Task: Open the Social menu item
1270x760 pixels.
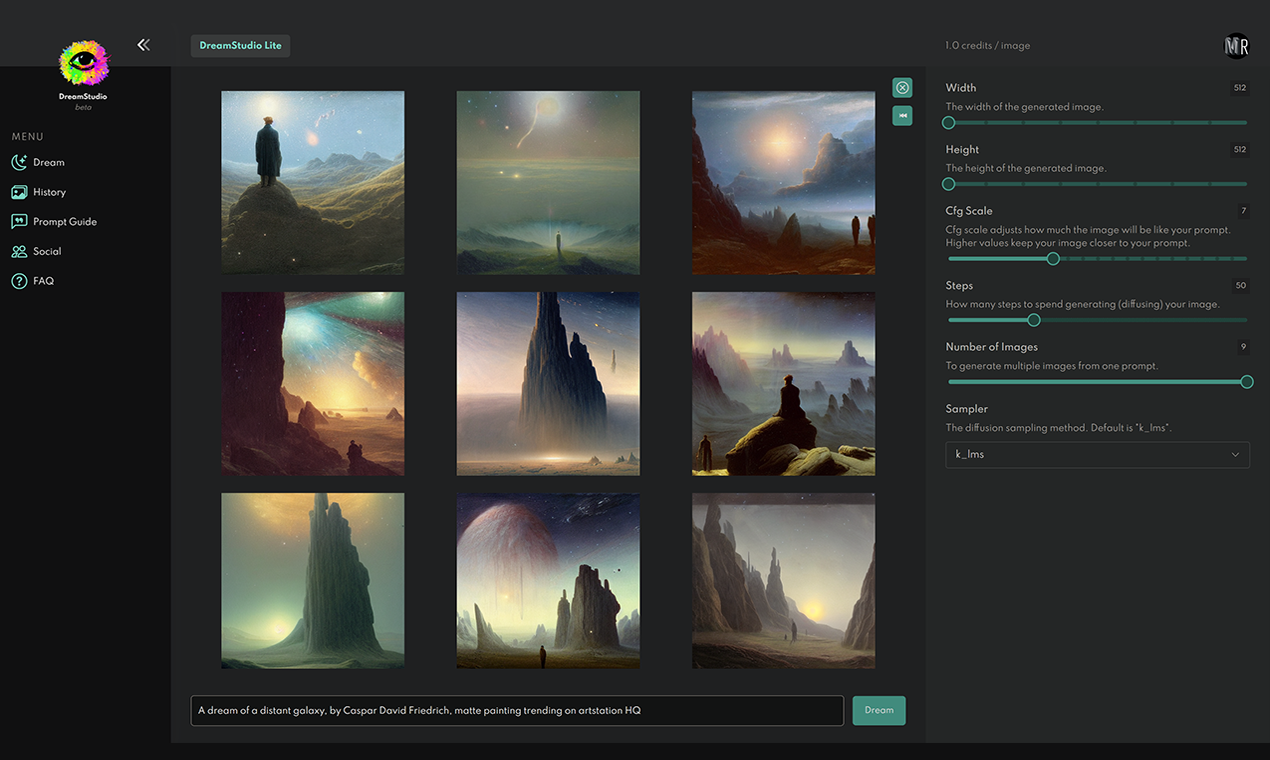Action: (x=36, y=252)
